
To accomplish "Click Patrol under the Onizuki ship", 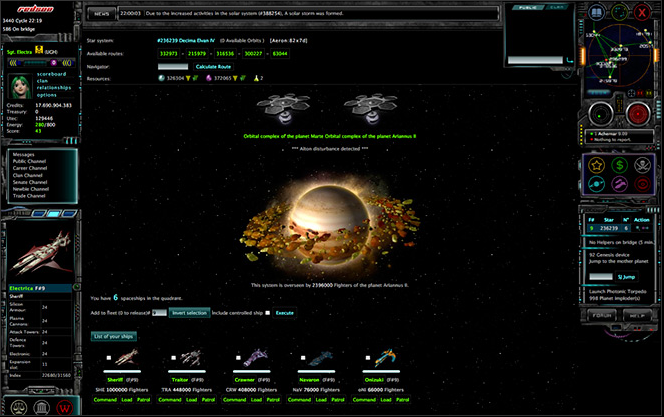I will pos(402,400).
